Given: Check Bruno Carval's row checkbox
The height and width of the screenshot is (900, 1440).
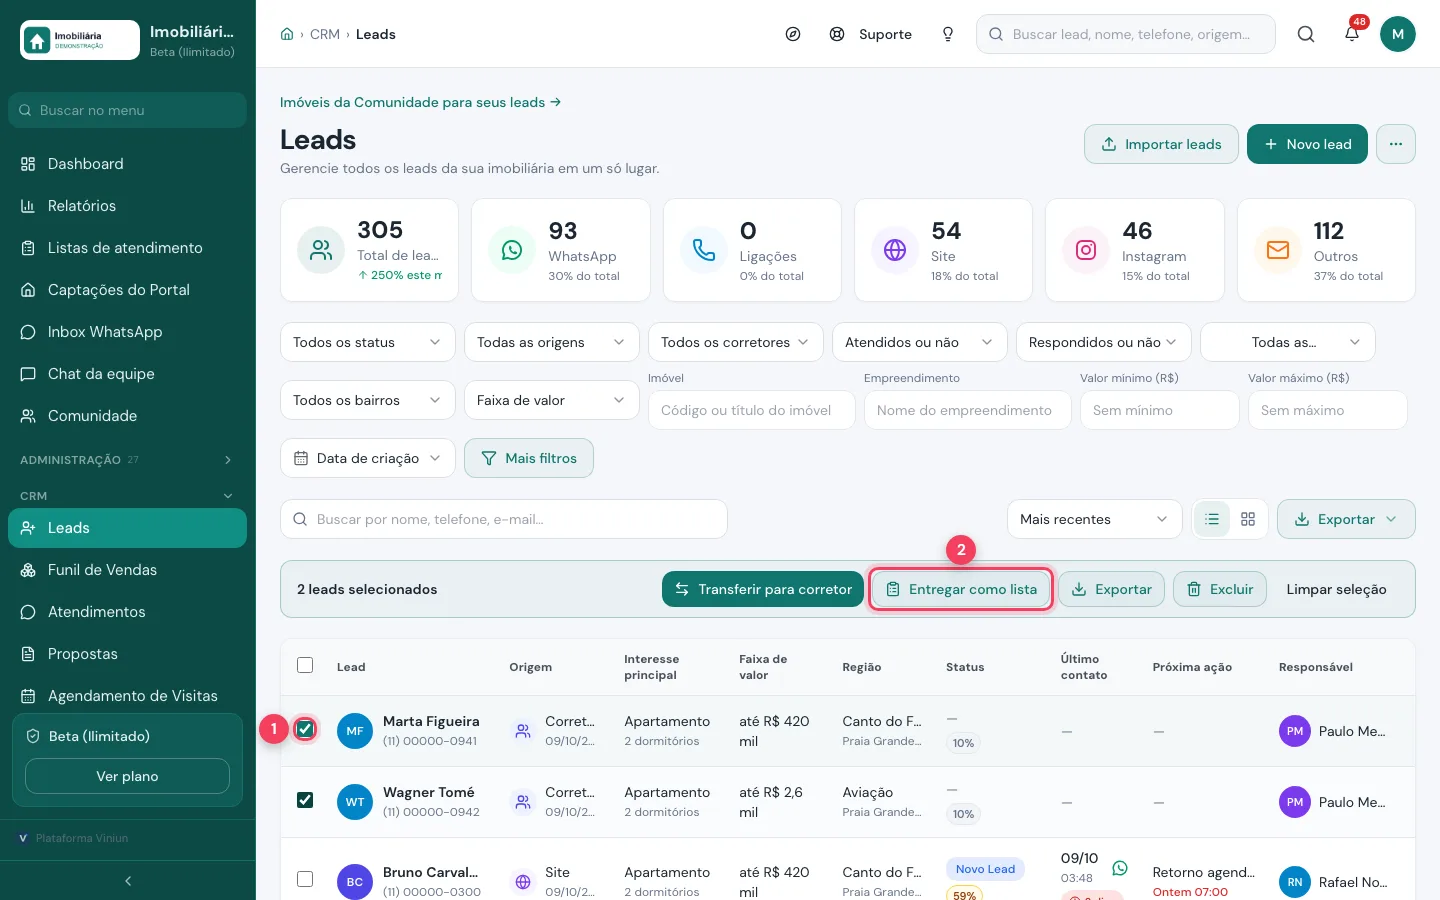Looking at the screenshot, I should coord(305,879).
